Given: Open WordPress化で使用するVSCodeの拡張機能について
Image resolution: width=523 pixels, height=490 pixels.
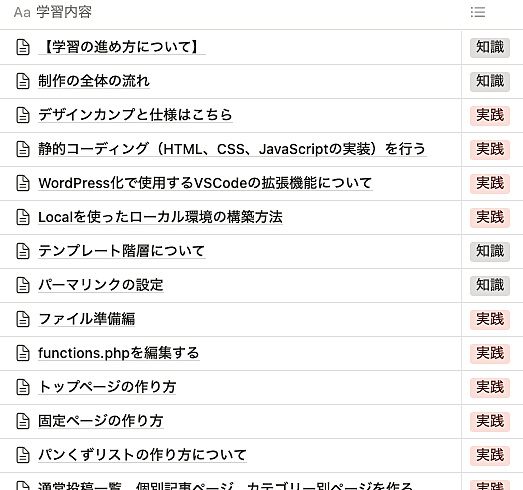Looking at the screenshot, I should pyautogui.click(x=205, y=183).
